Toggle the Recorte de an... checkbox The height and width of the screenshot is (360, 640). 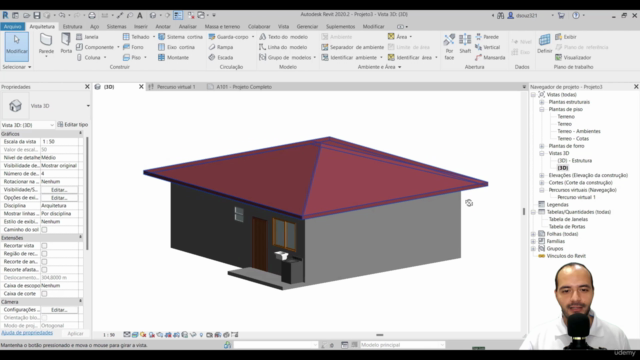[x=44, y=262]
